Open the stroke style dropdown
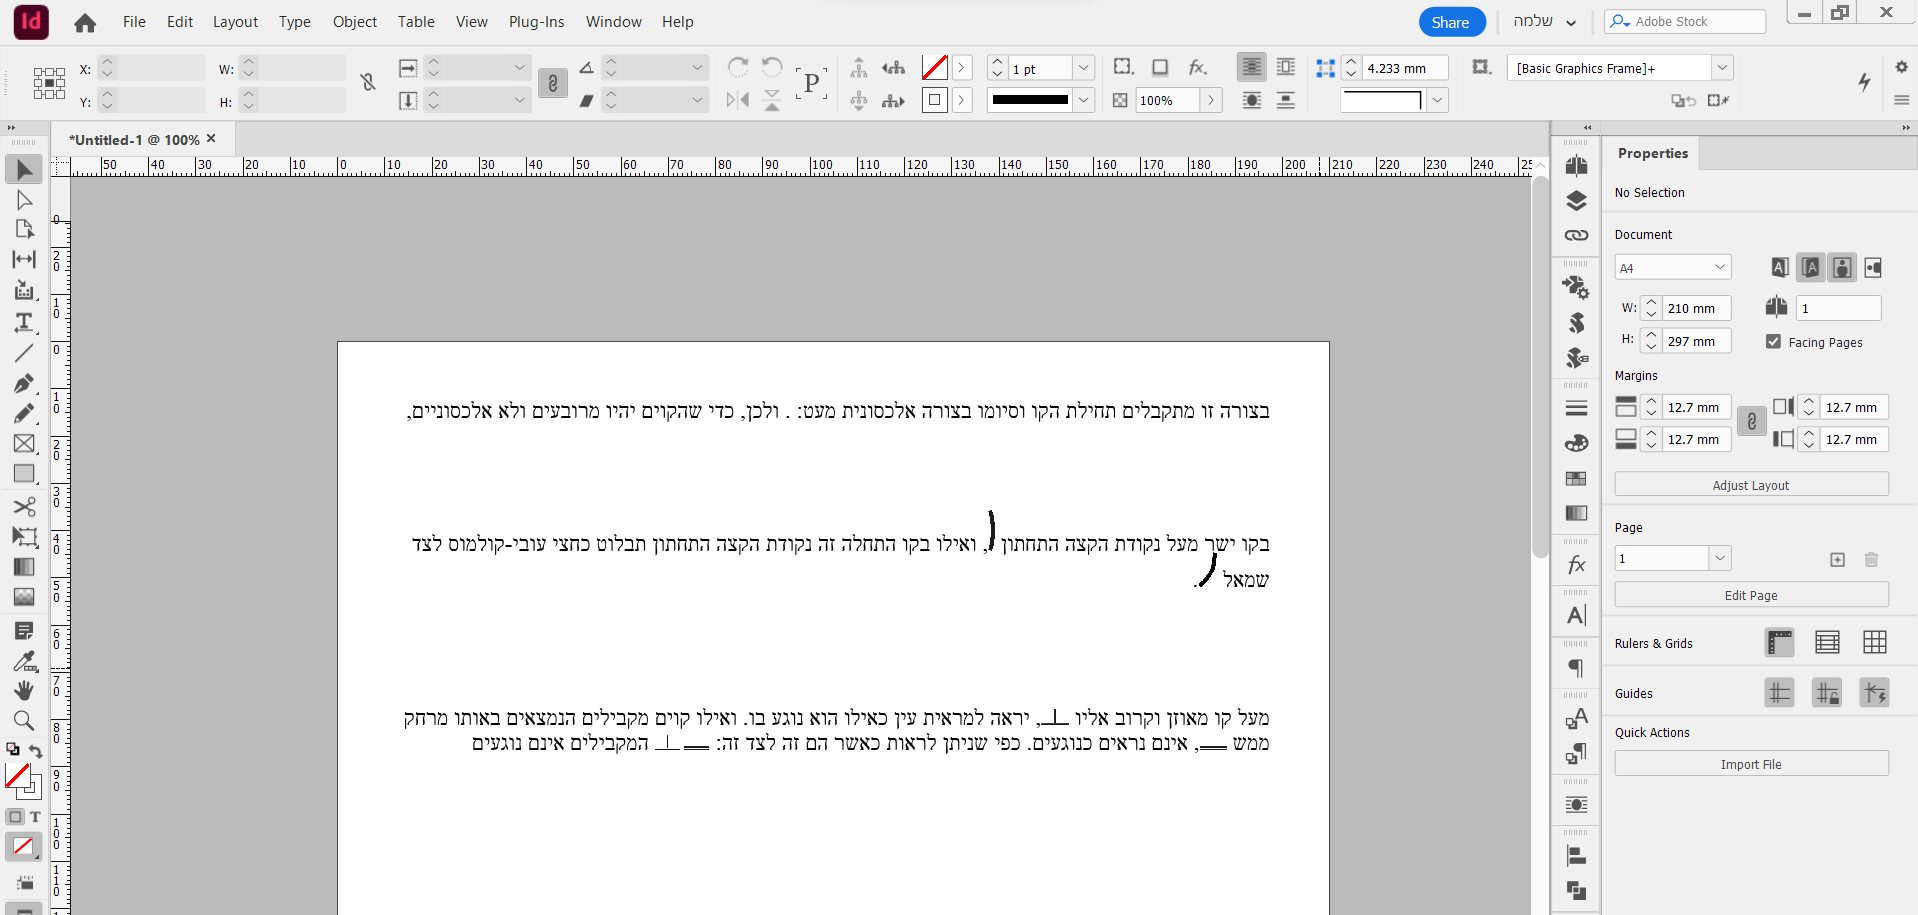The width and height of the screenshot is (1918, 915). (x=1084, y=100)
